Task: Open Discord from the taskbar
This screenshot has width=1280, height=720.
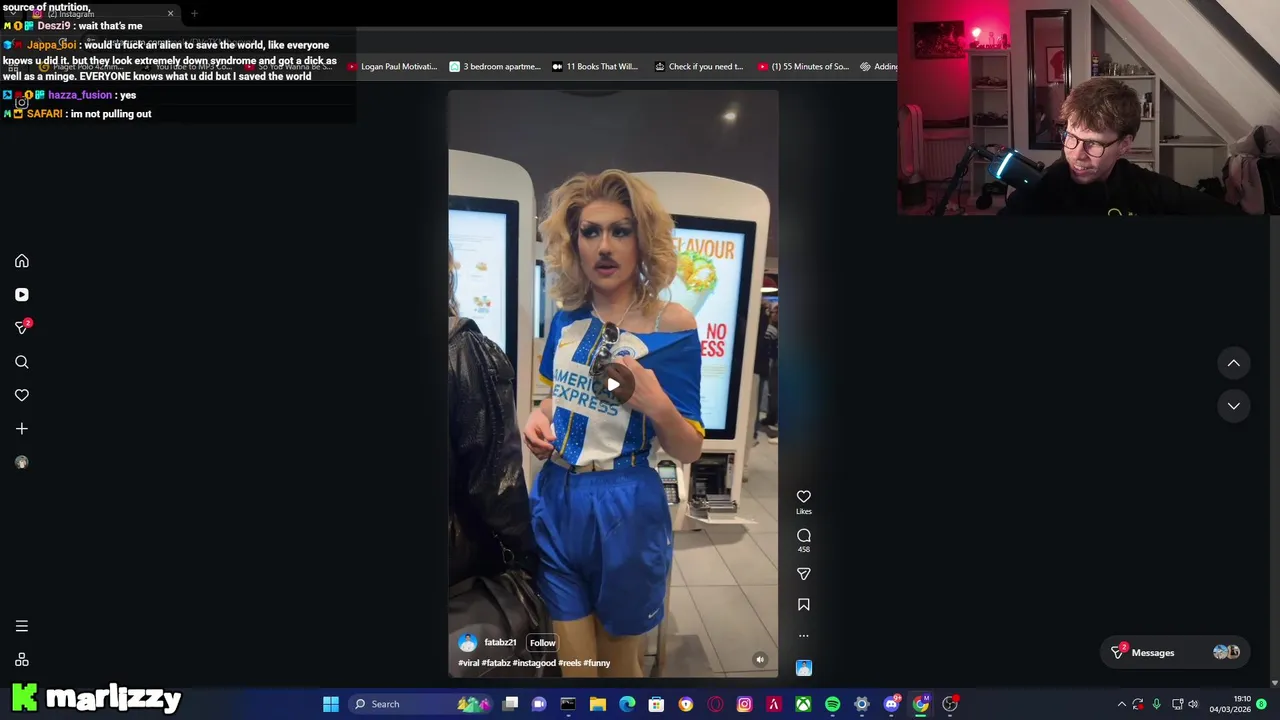Action: 891,704
